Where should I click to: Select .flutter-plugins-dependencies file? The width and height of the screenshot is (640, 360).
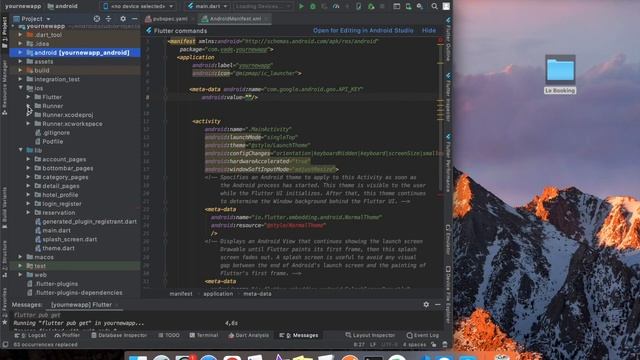[x=79, y=293]
